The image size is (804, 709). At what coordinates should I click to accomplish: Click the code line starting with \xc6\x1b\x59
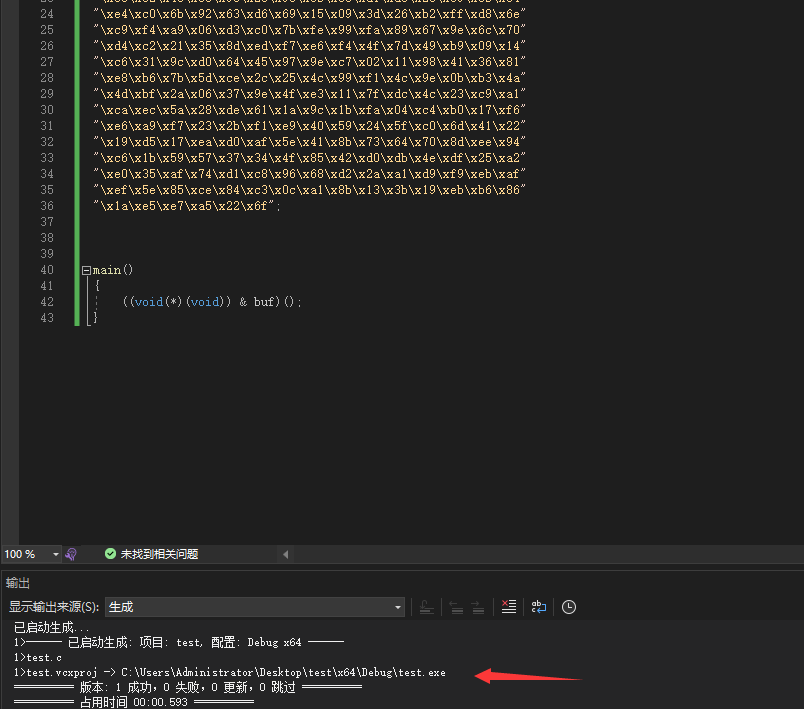[309, 158]
